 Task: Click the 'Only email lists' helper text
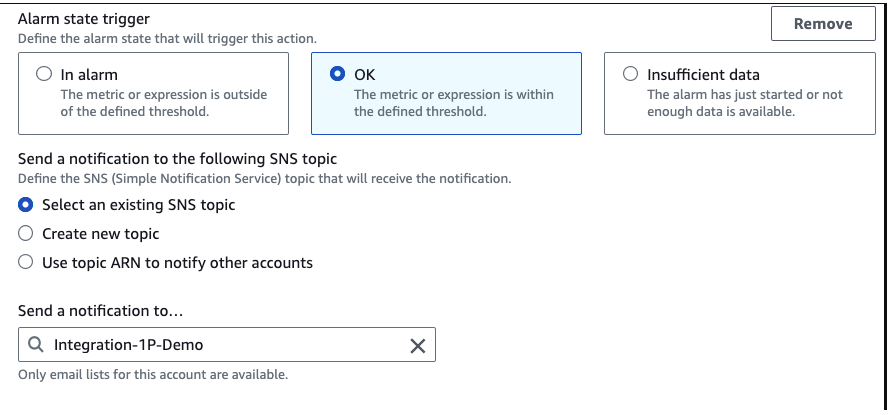click(153, 376)
